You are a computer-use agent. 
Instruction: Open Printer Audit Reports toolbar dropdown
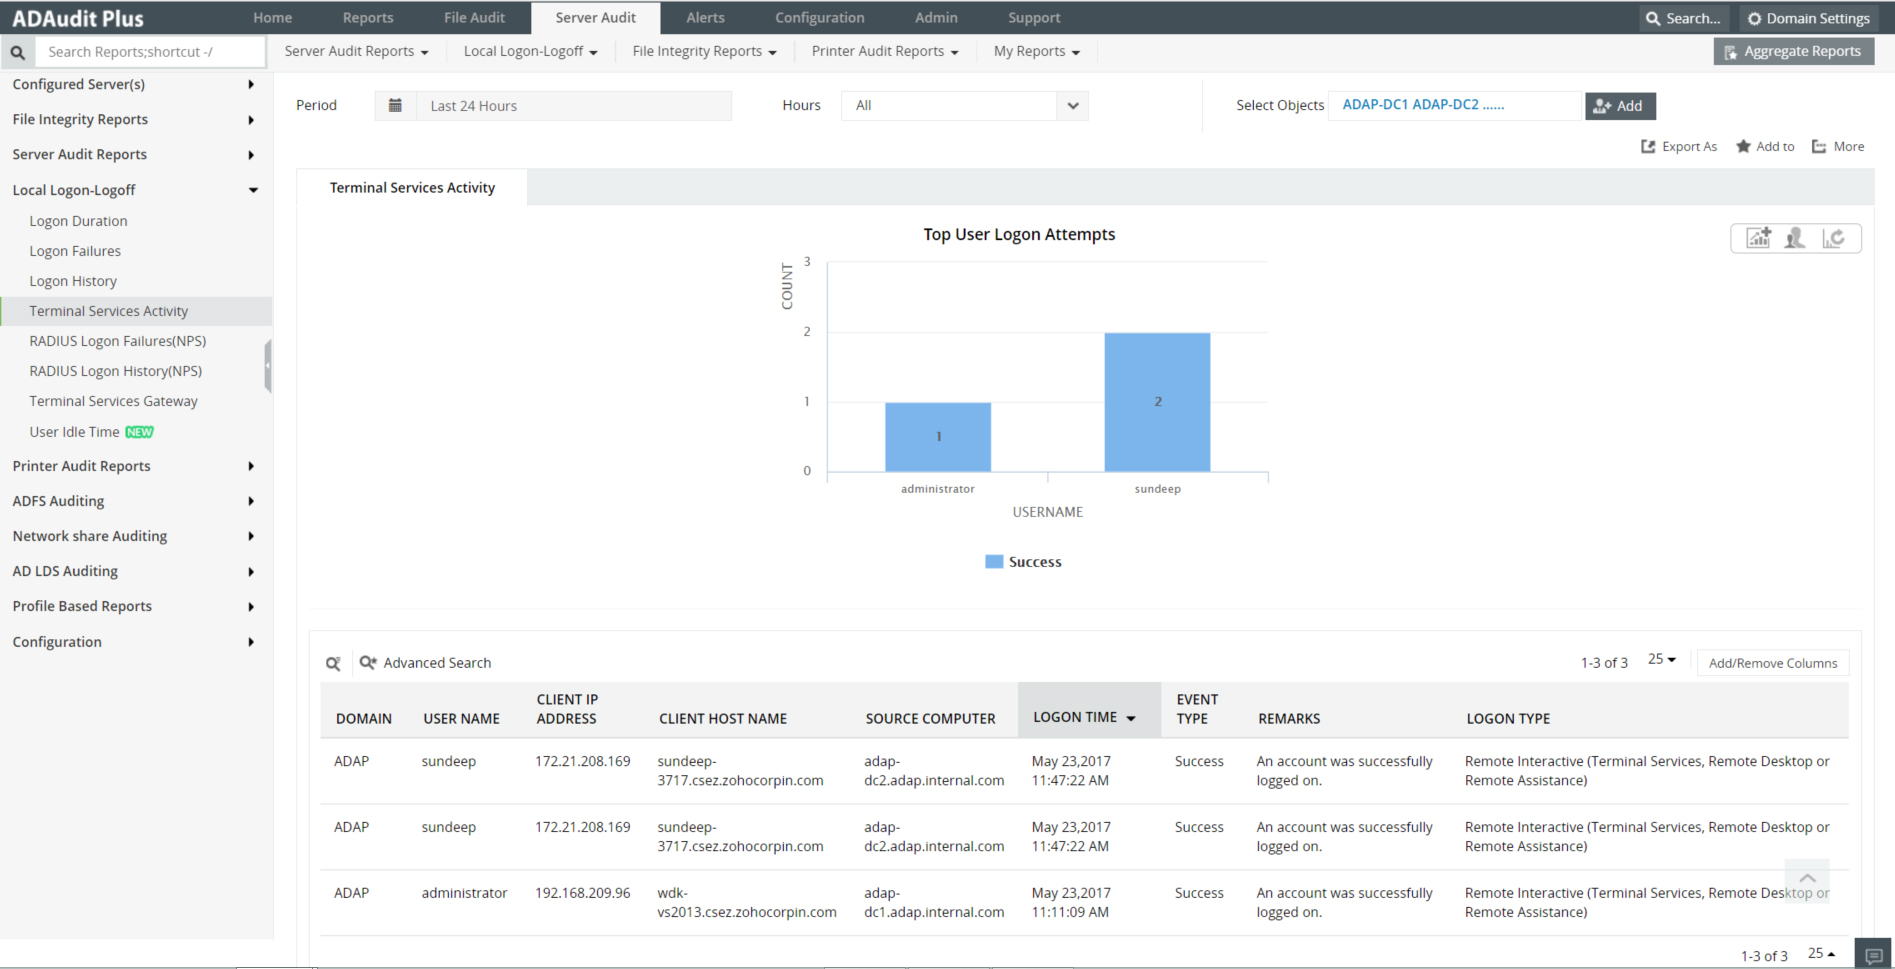(885, 51)
